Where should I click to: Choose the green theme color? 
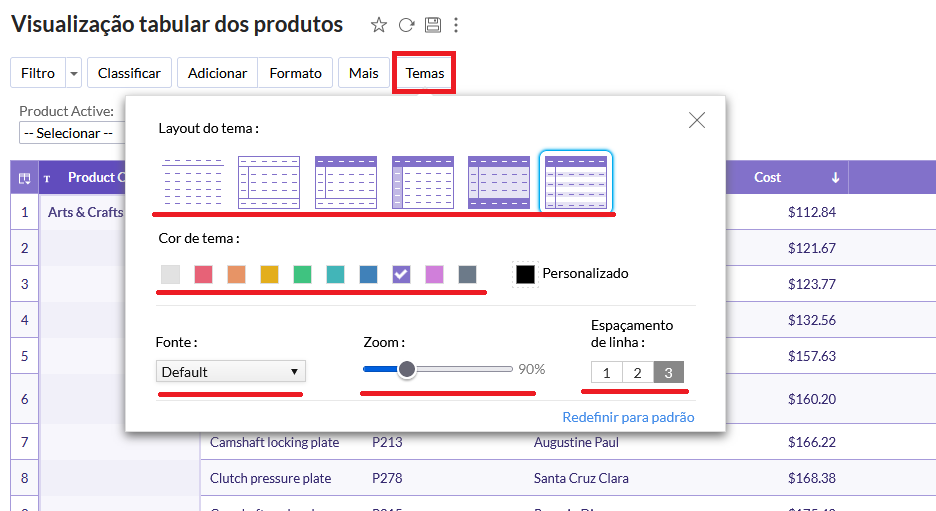[303, 275]
